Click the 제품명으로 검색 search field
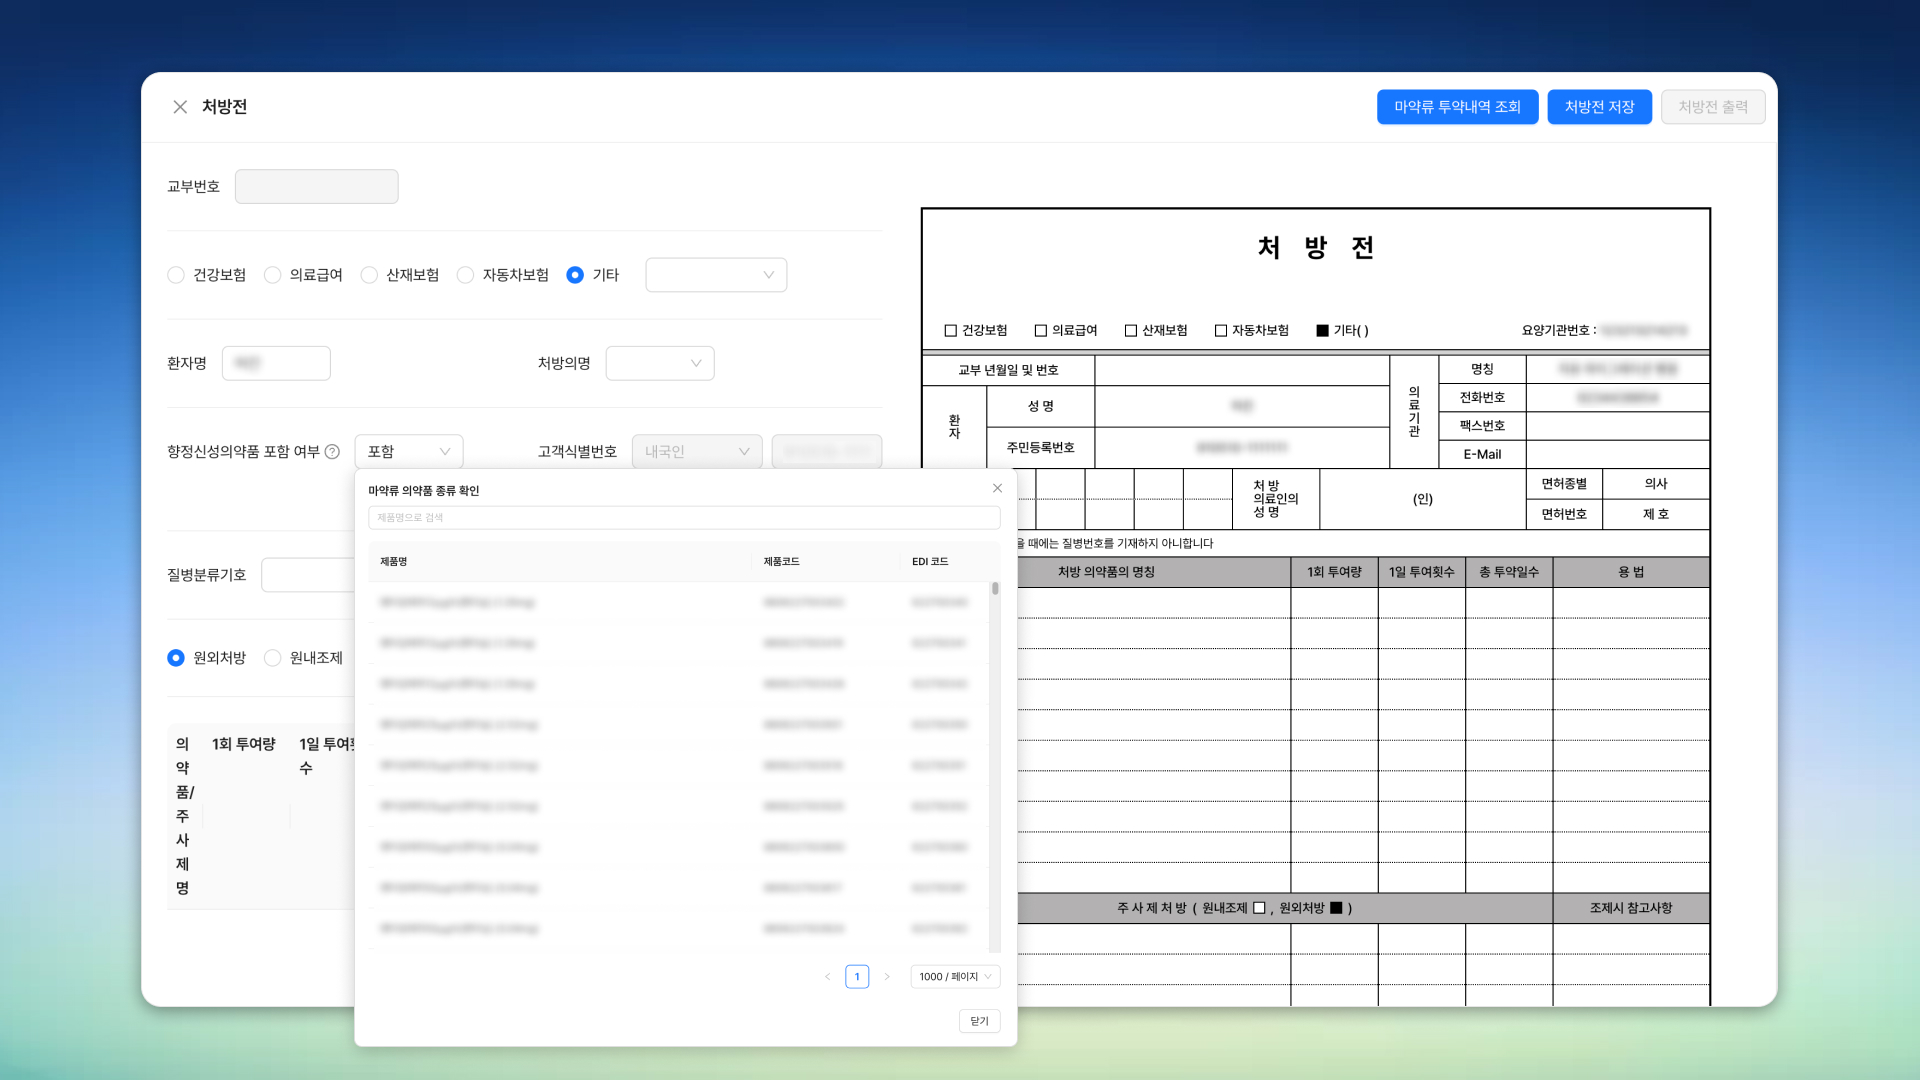The image size is (1920, 1080). tap(684, 518)
